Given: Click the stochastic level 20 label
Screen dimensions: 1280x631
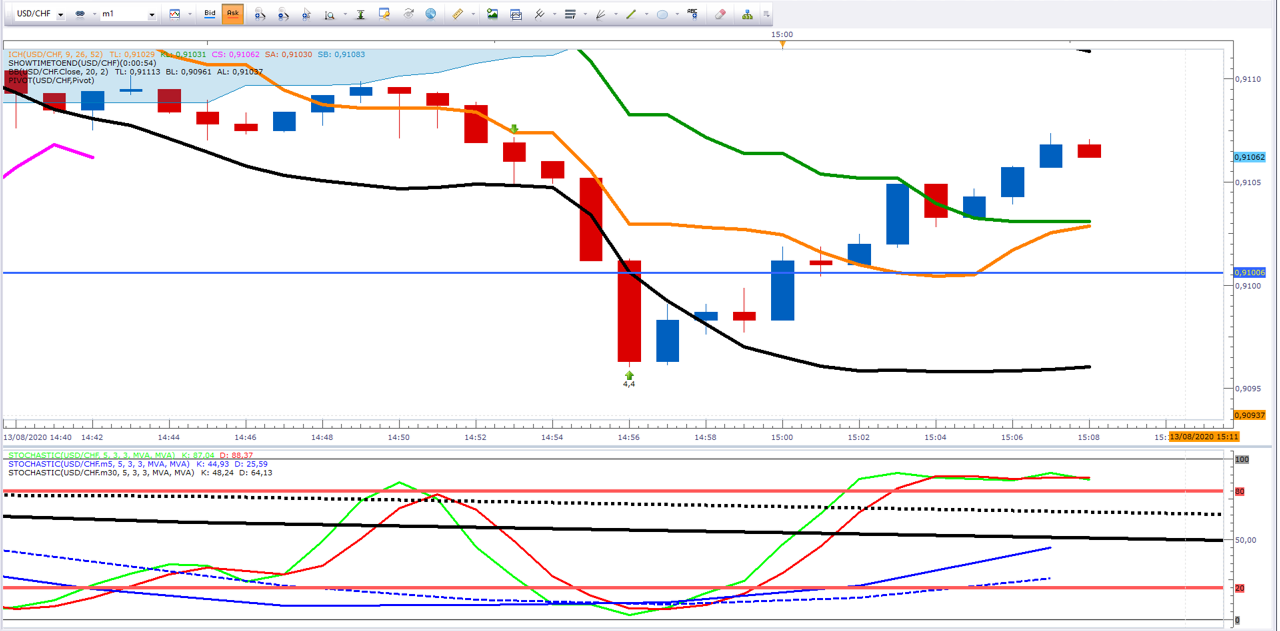Looking at the screenshot, I should pos(1239,588).
